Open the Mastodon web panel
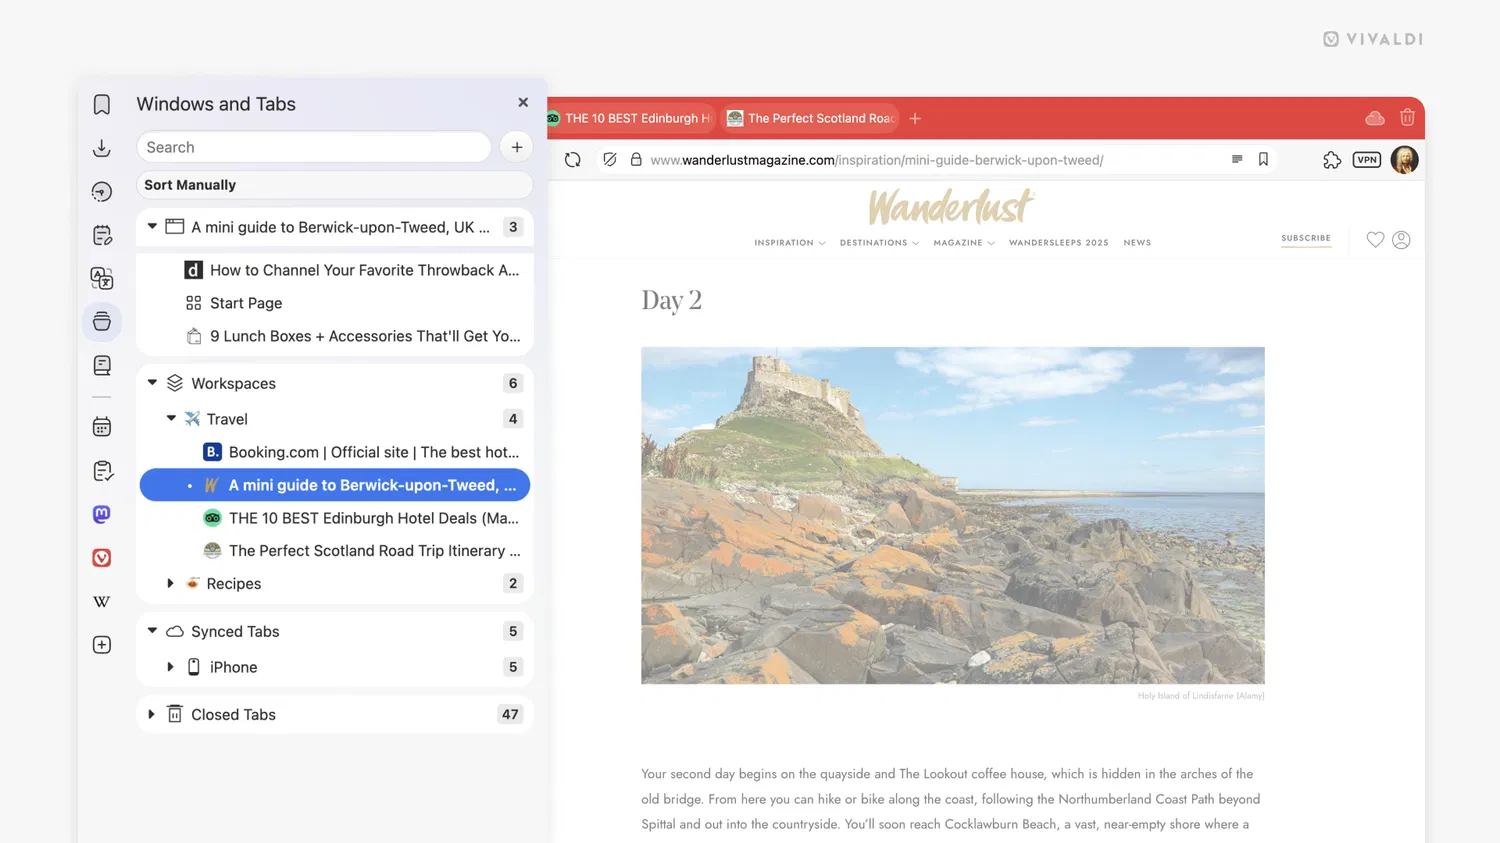1500x843 pixels. tap(102, 514)
